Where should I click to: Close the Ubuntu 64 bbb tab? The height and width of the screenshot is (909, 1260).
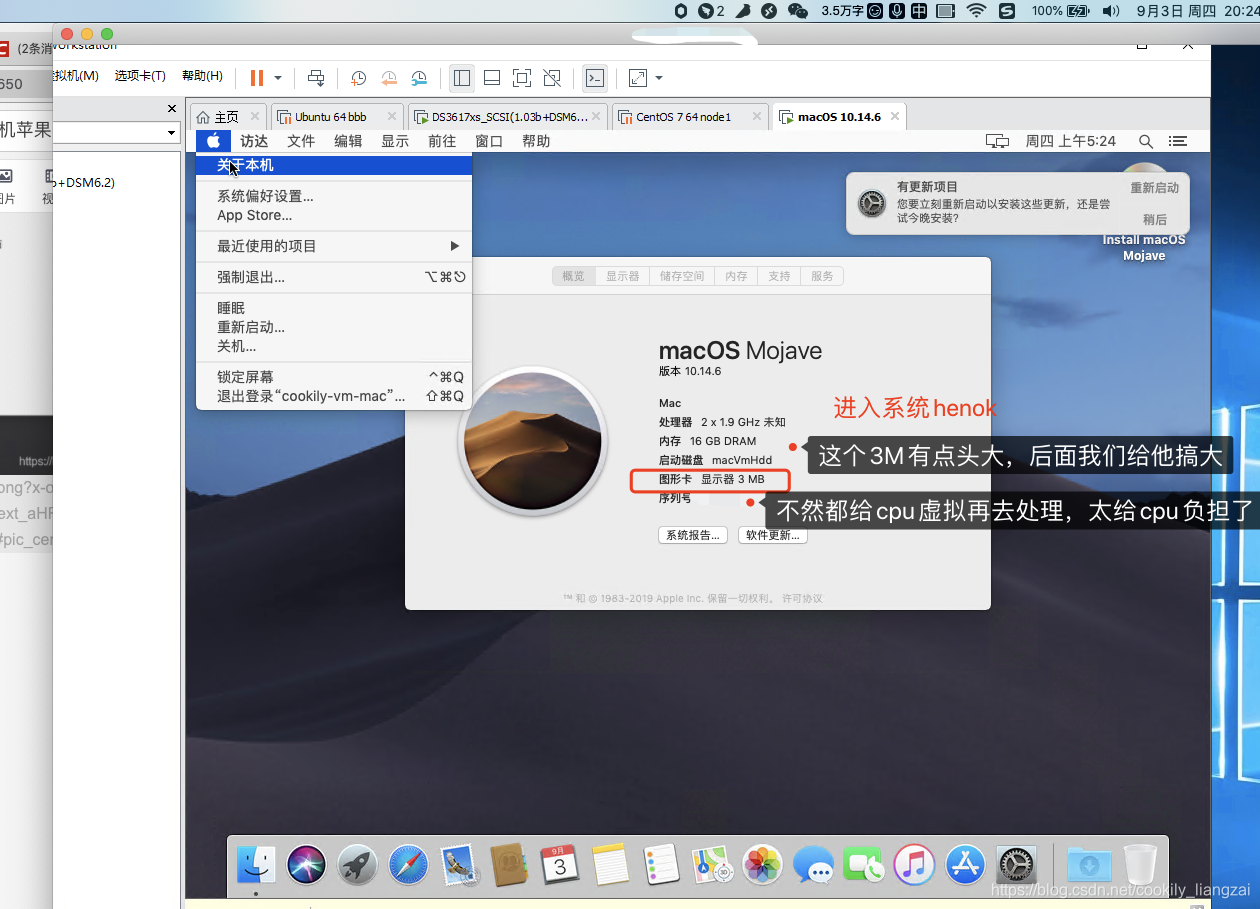point(391,116)
